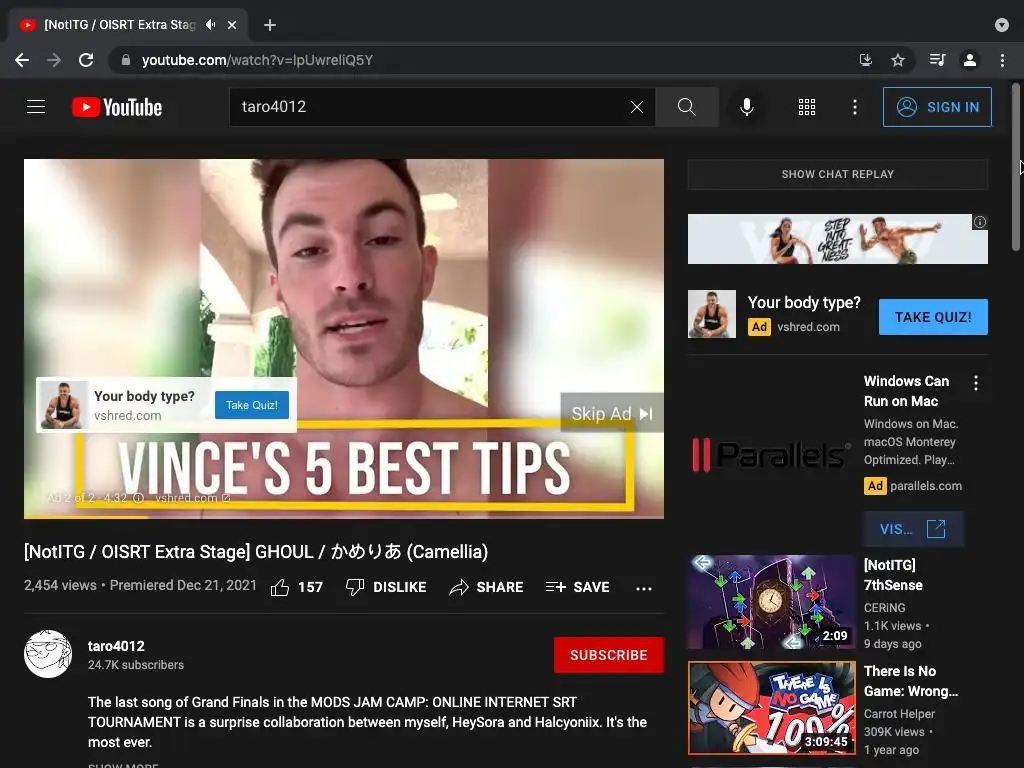The width and height of the screenshot is (1024, 768).
Task: Open YouTube settings three-dot menu
Action: point(855,107)
